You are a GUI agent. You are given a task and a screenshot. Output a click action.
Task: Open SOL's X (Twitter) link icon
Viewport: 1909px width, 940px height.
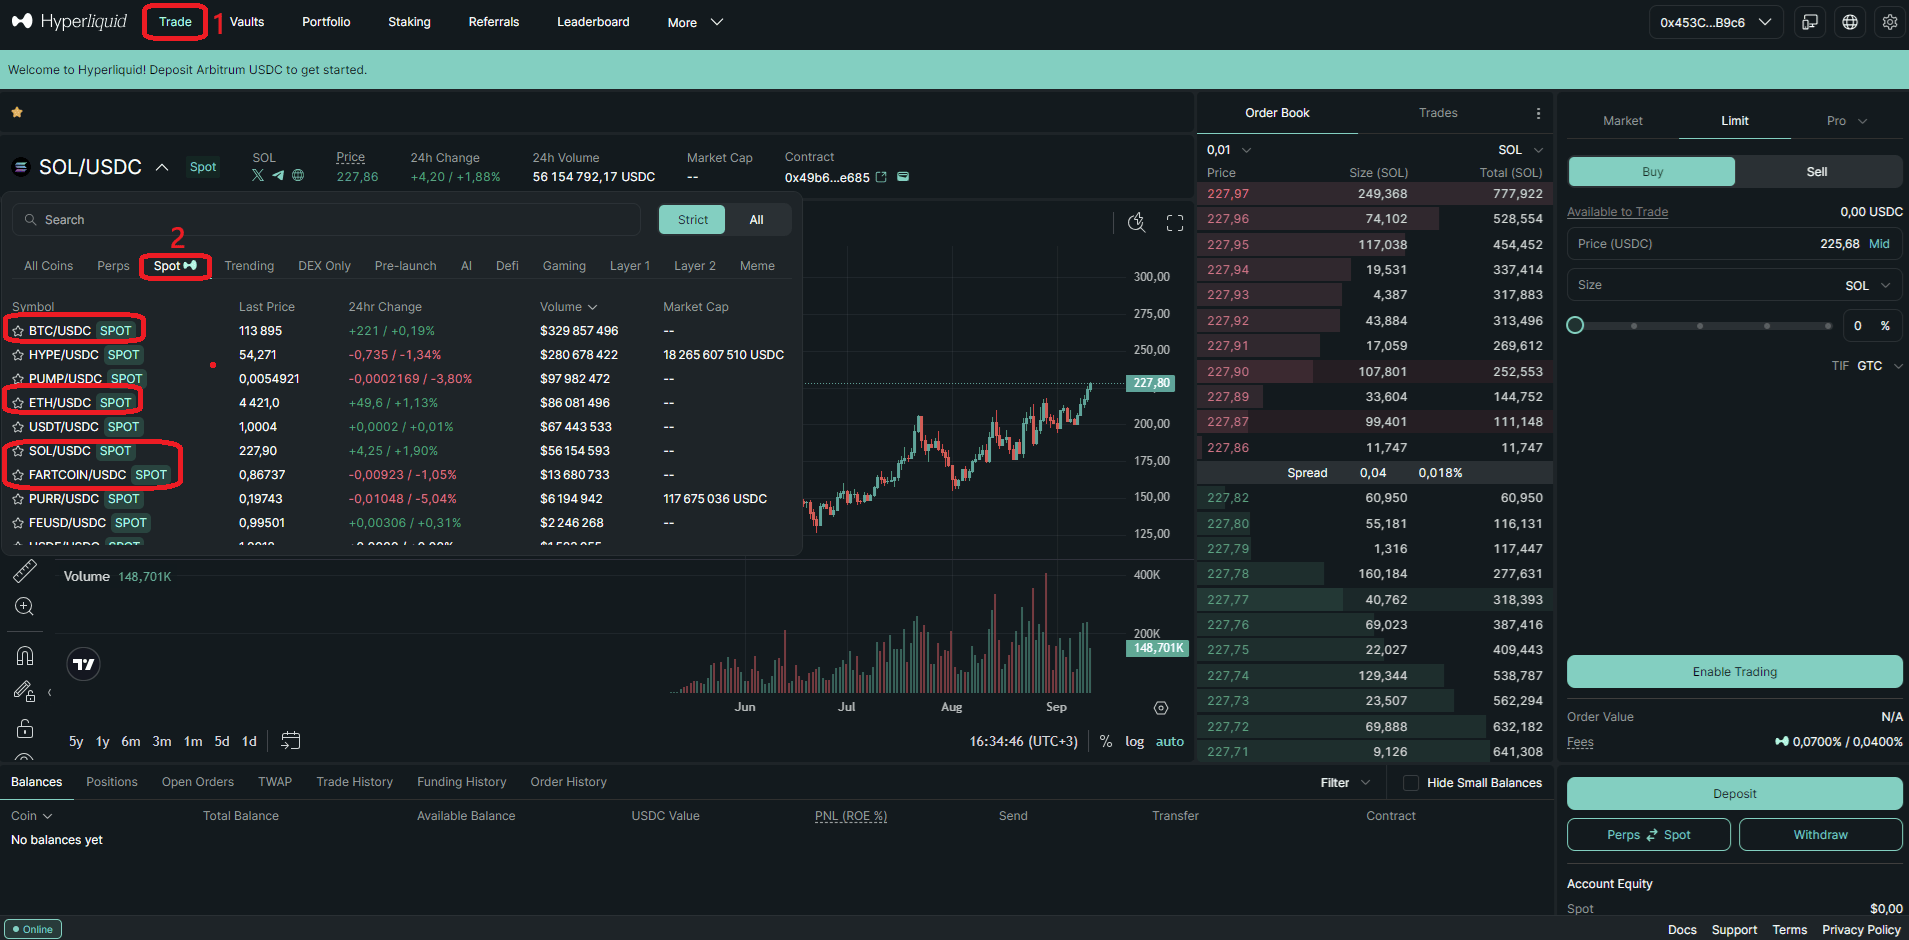click(258, 175)
